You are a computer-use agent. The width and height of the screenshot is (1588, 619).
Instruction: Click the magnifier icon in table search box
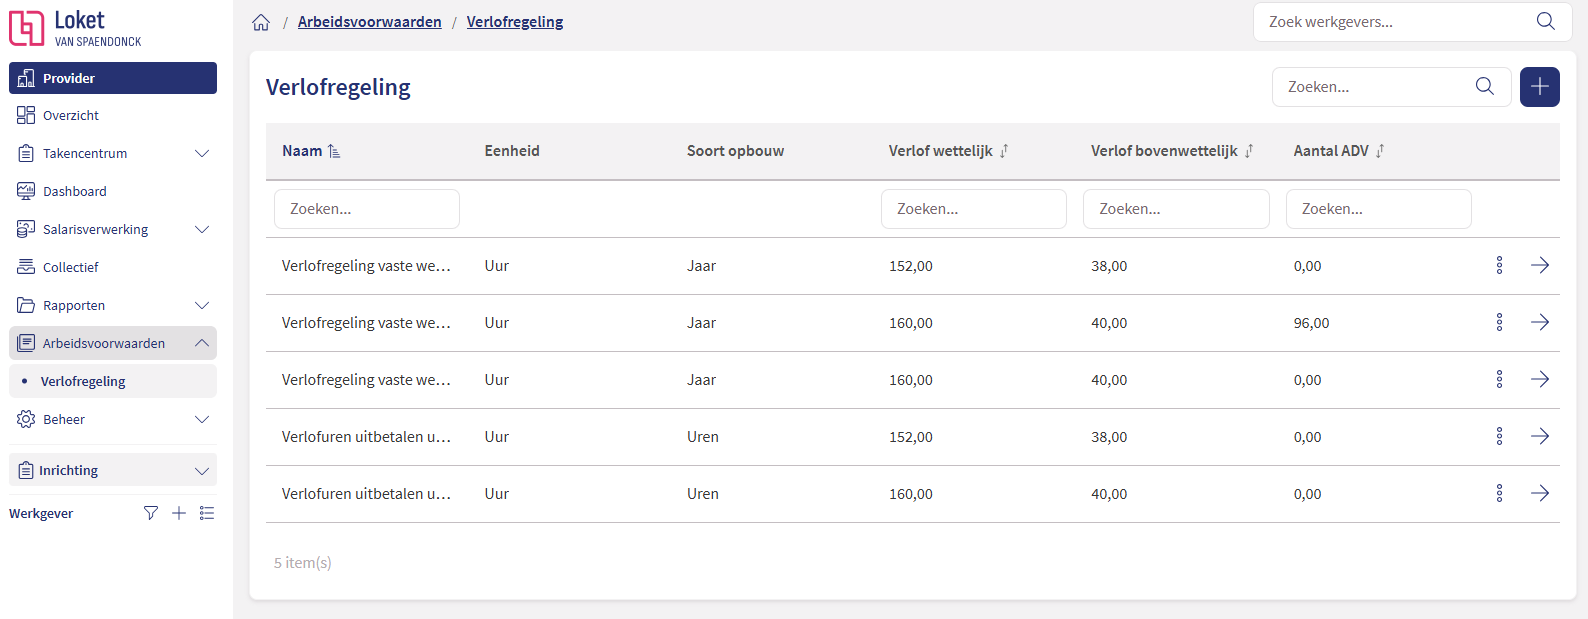point(1485,87)
